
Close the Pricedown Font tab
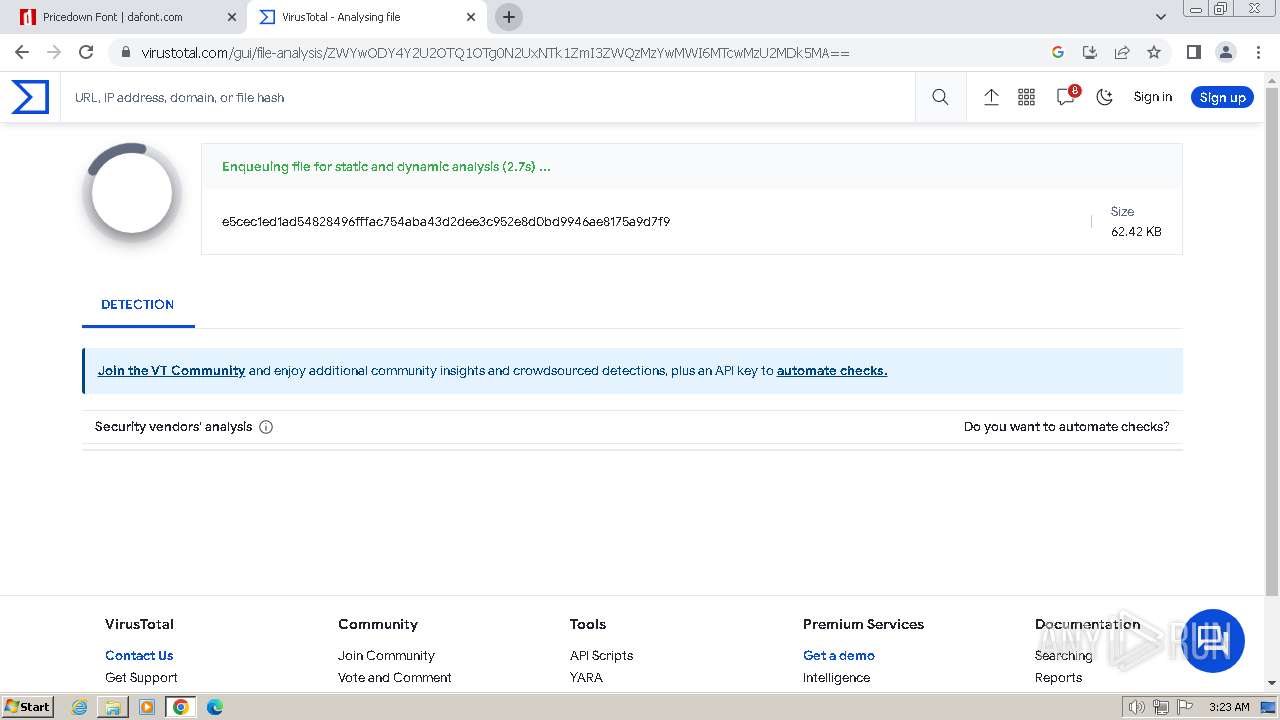pos(232,17)
